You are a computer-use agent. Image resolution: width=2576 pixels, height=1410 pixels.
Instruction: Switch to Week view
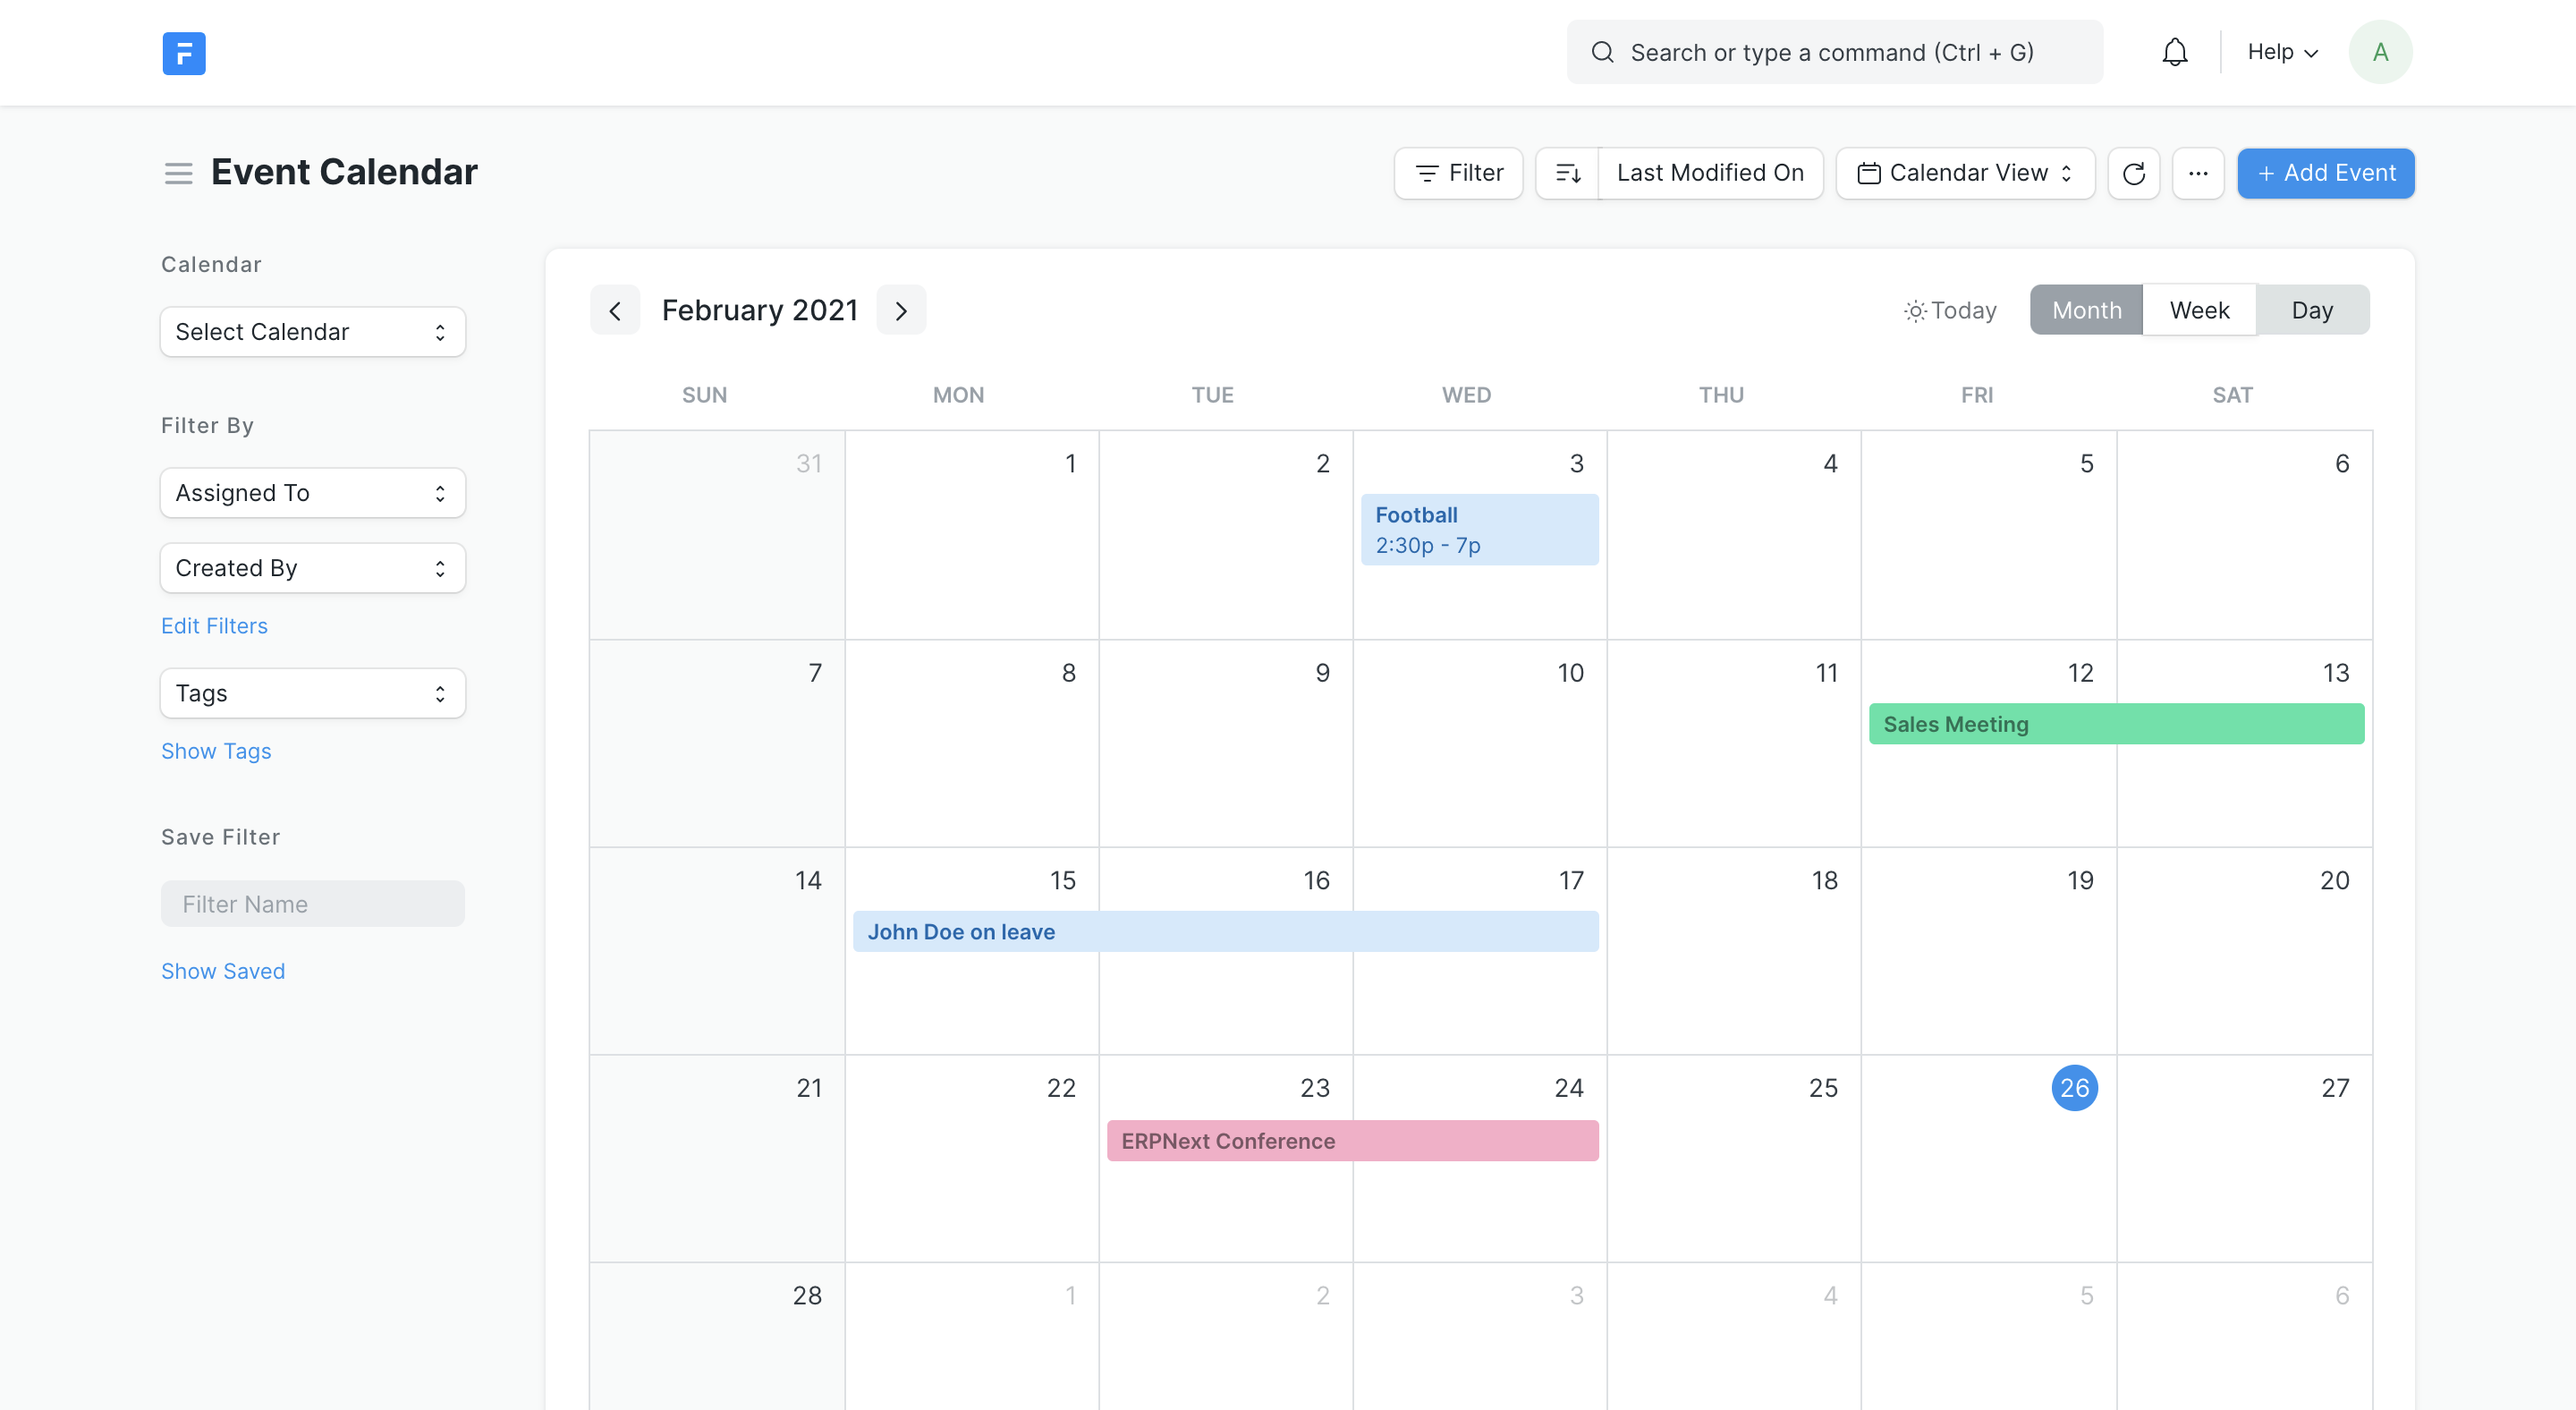click(x=2199, y=310)
